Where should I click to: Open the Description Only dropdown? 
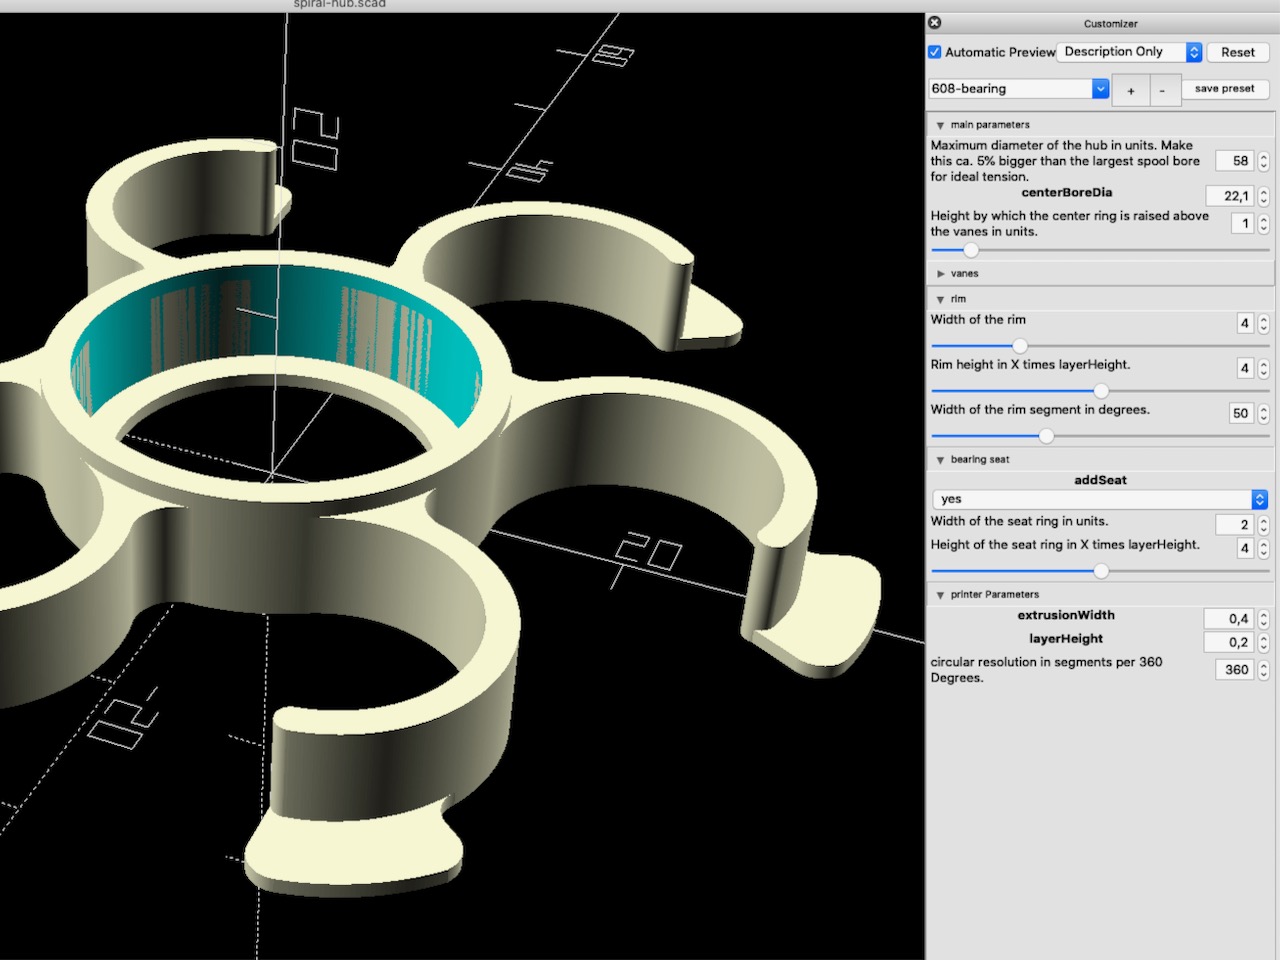(x=1129, y=52)
